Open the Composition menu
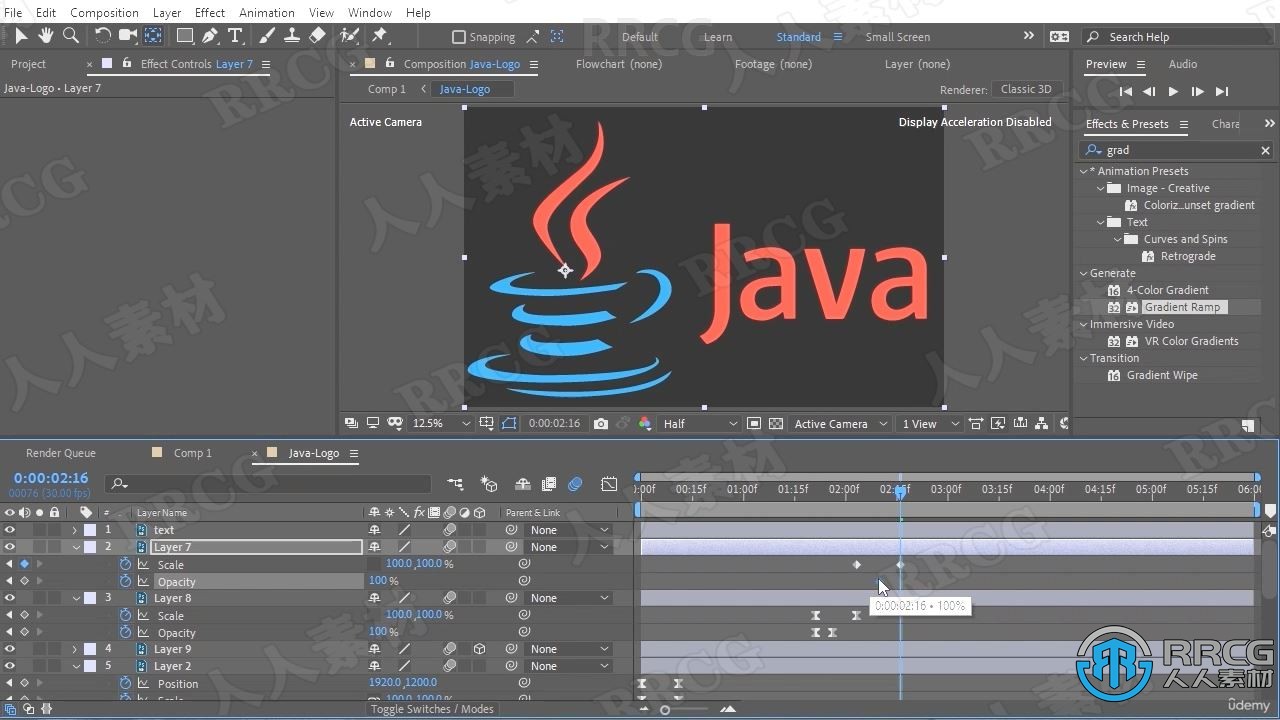1280x720 pixels. click(104, 12)
